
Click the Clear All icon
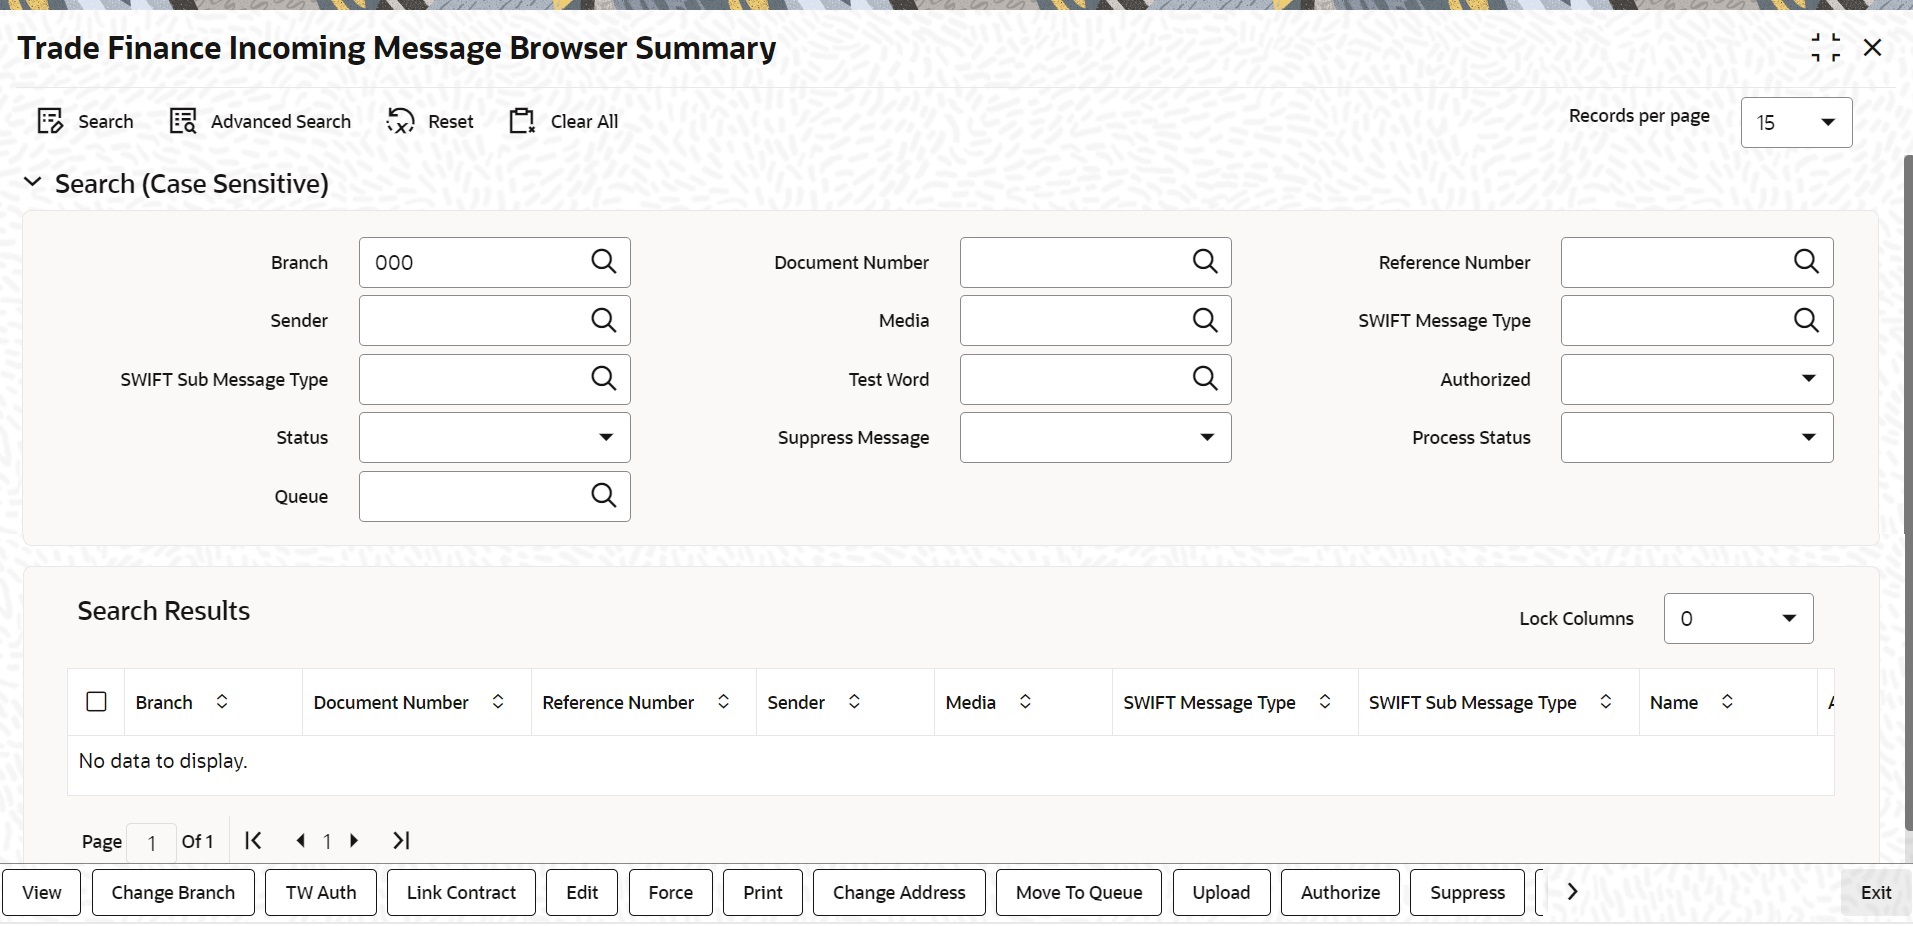[522, 121]
